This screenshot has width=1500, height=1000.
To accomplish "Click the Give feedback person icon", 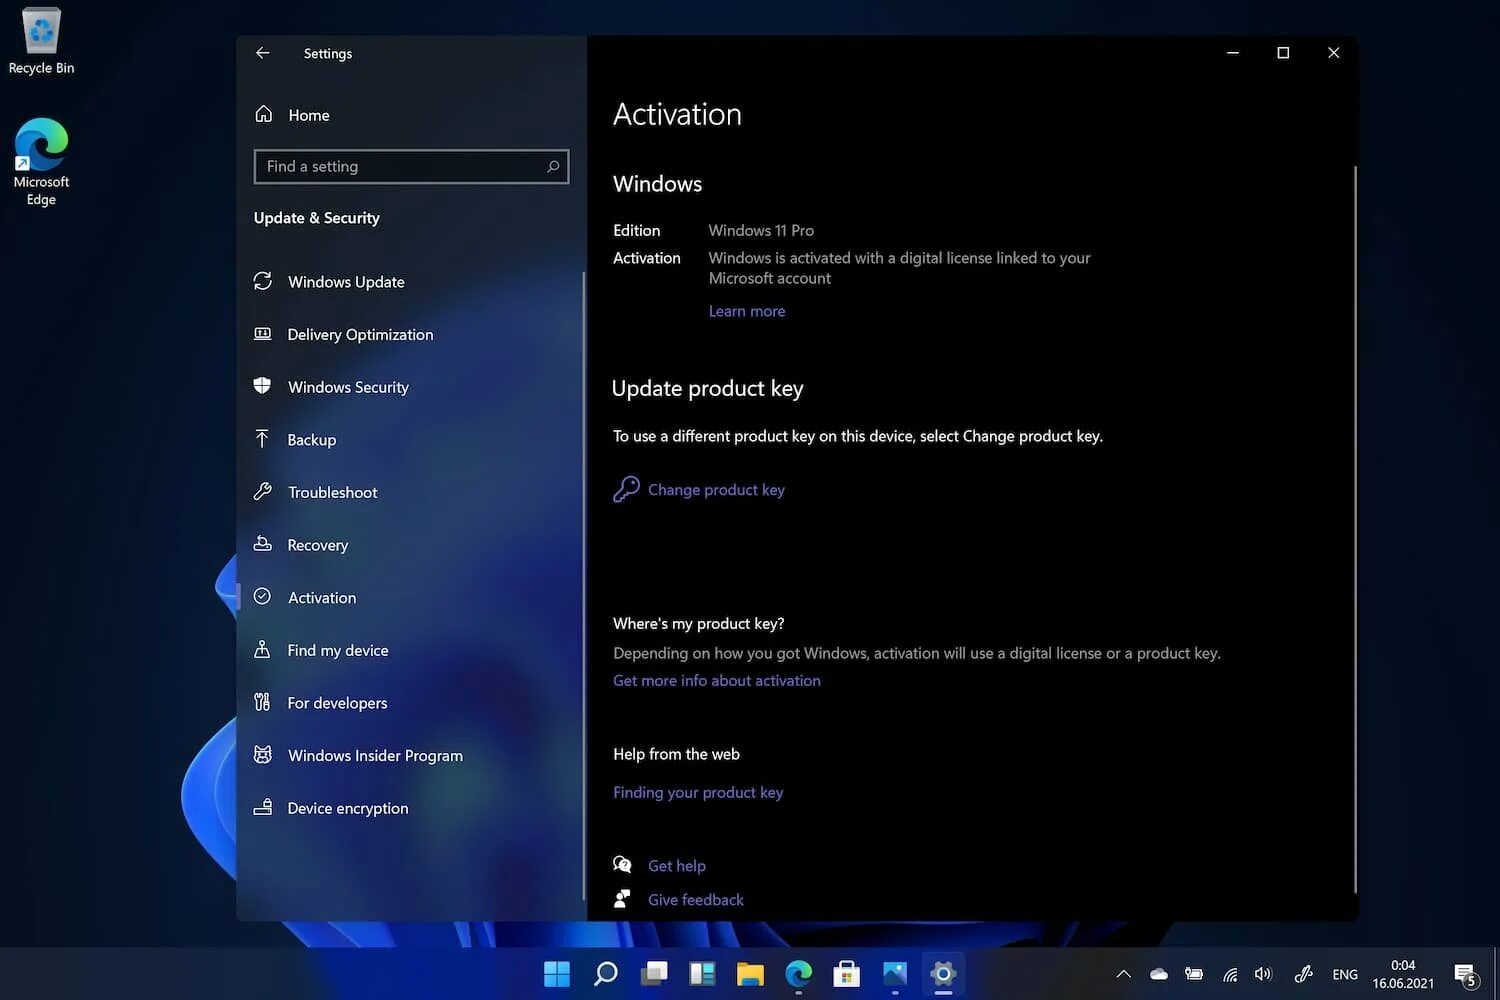I will pyautogui.click(x=622, y=898).
